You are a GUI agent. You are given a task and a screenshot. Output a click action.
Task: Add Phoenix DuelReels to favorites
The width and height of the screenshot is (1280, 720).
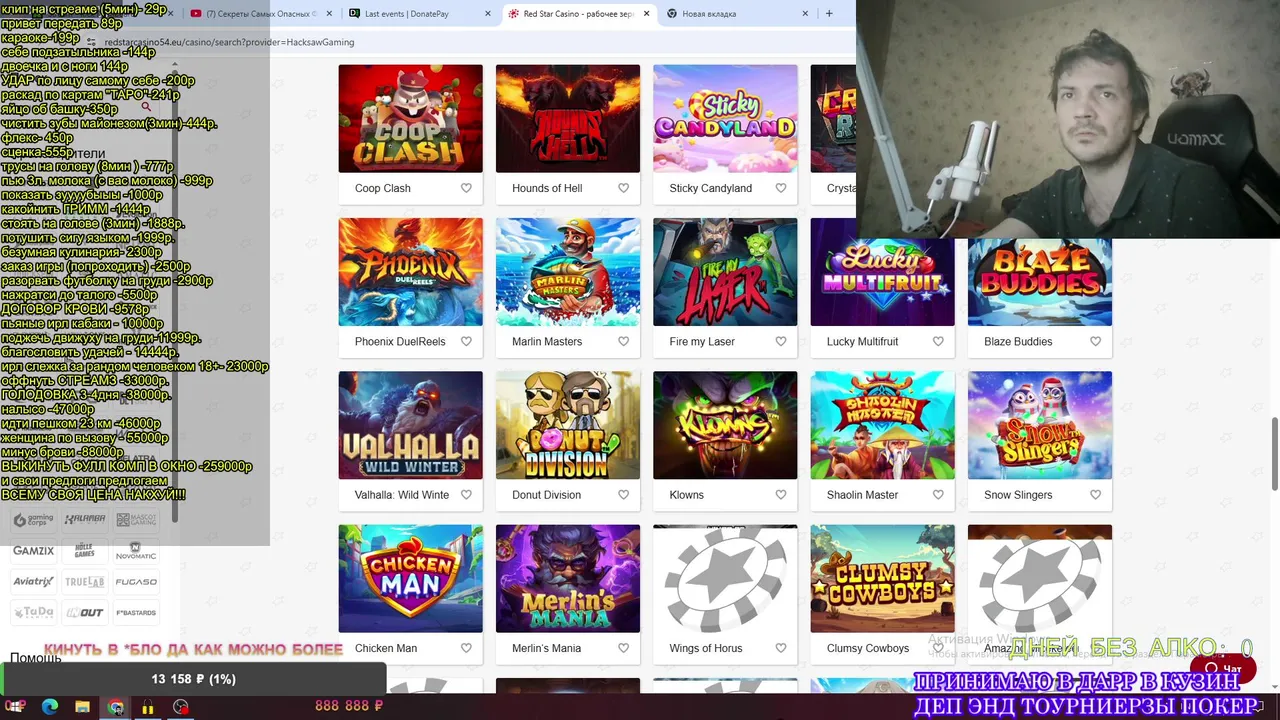tap(466, 341)
